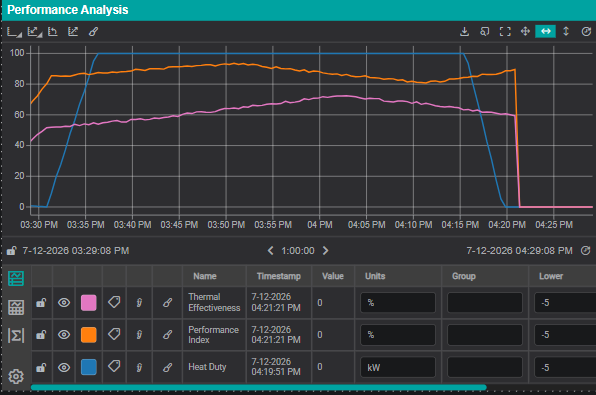Click the 1:00:00 time span
The height and width of the screenshot is (395, 596).
(298, 251)
